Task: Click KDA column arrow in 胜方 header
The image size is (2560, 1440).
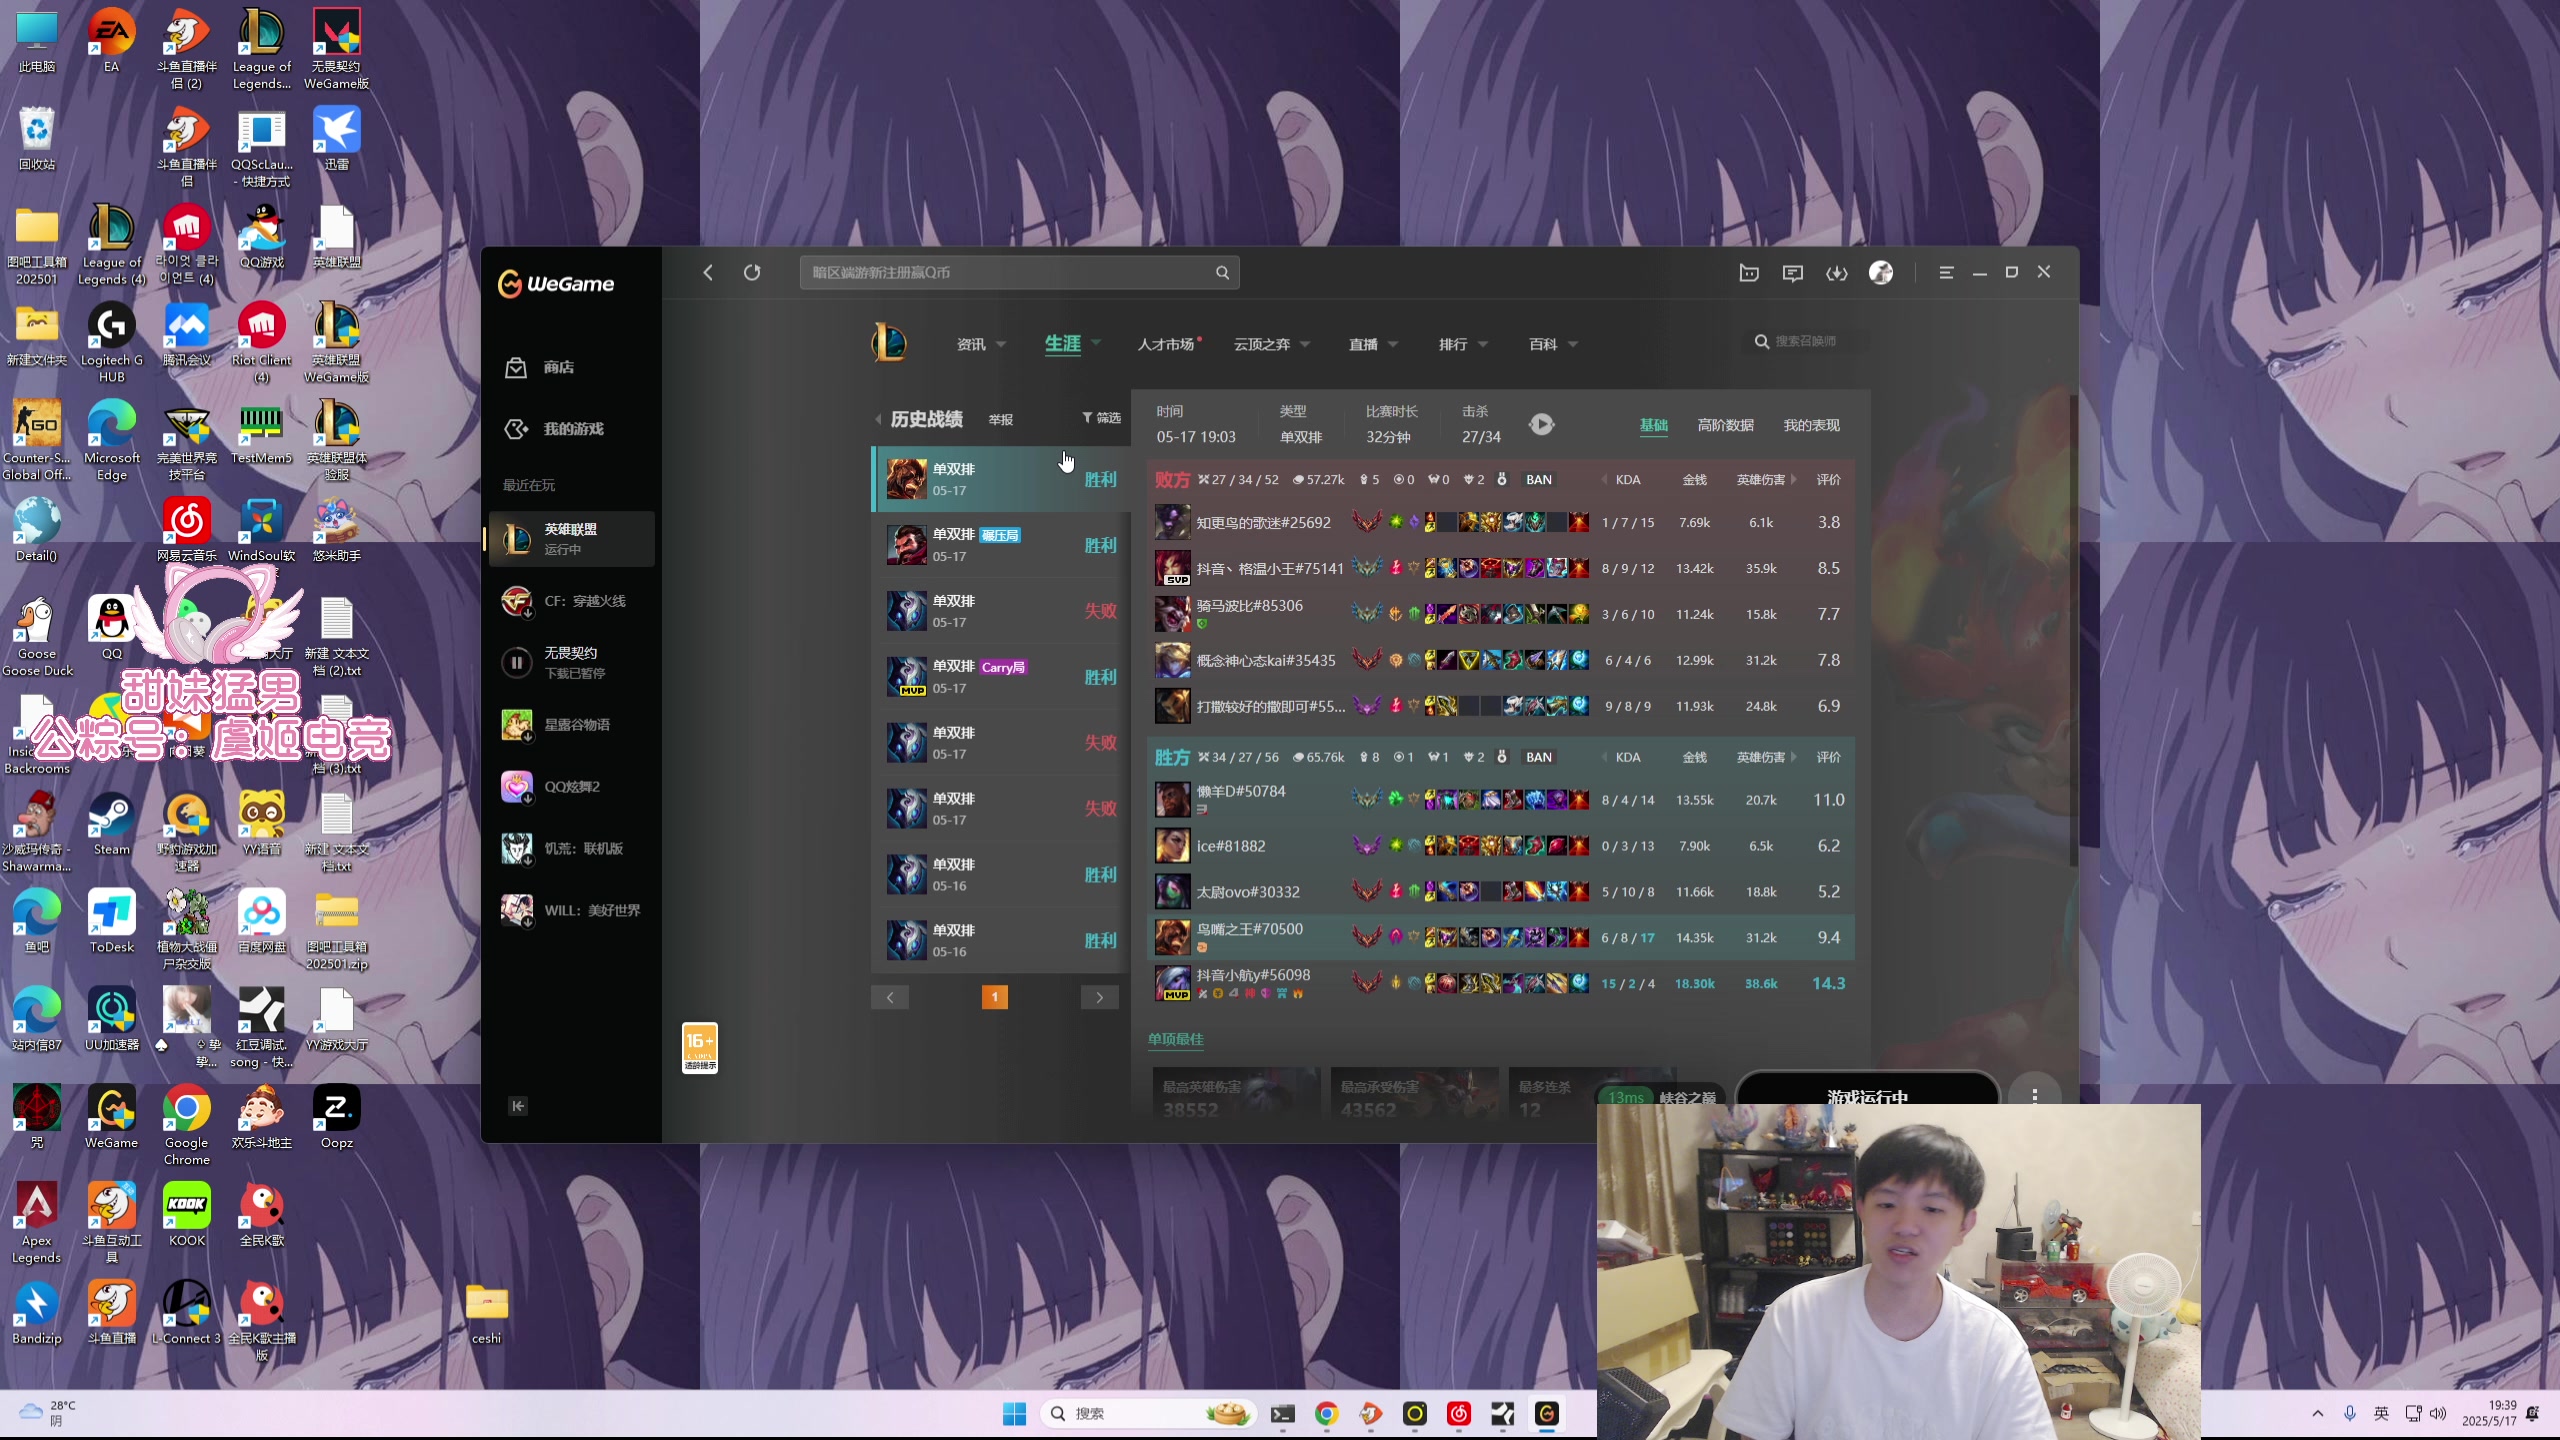Action: coord(1605,757)
